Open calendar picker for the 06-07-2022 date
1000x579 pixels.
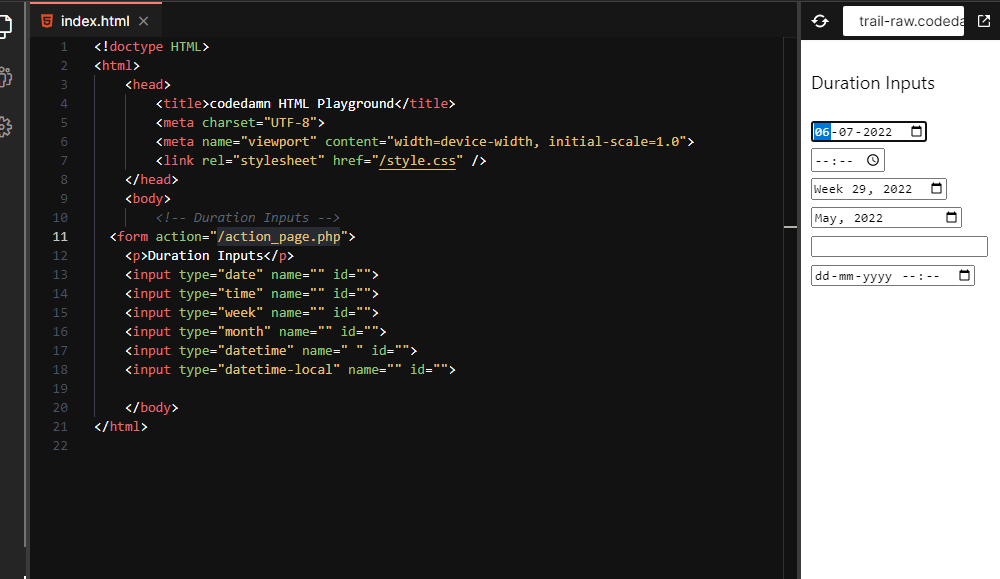(x=915, y=132)
